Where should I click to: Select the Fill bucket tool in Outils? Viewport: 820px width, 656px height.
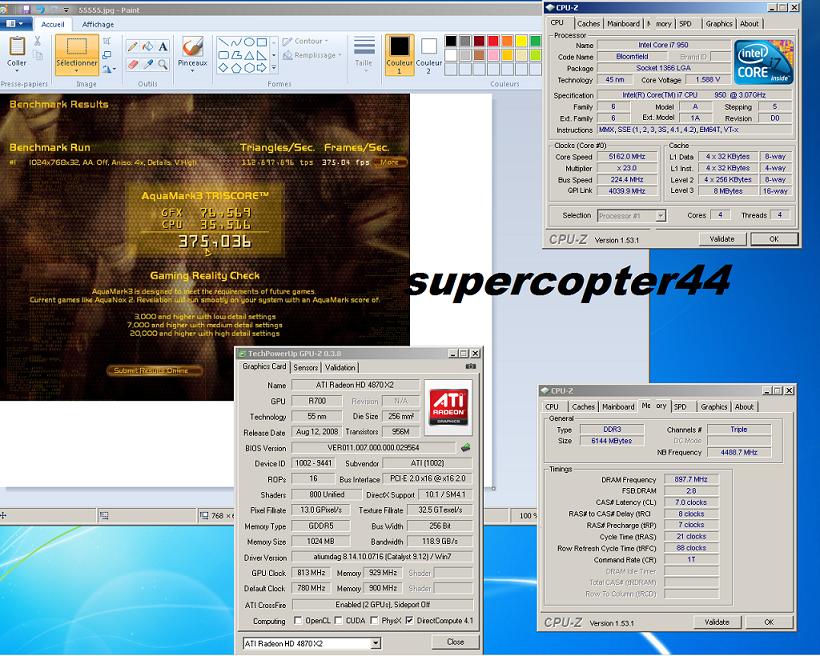pyautogui.click(x=148, y=47)
